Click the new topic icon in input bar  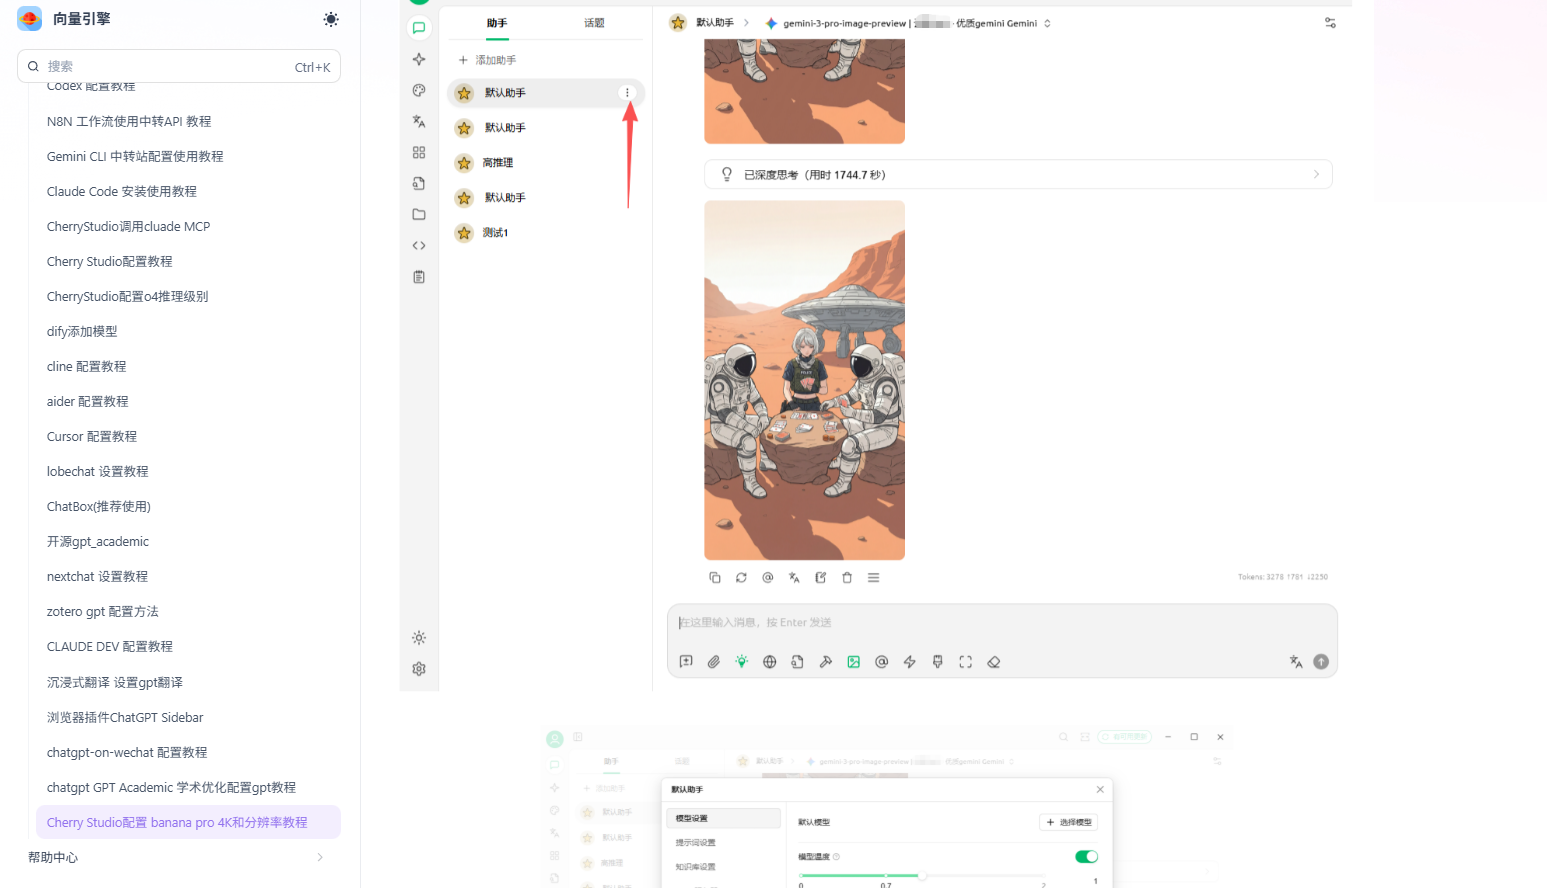click(686, 662)
